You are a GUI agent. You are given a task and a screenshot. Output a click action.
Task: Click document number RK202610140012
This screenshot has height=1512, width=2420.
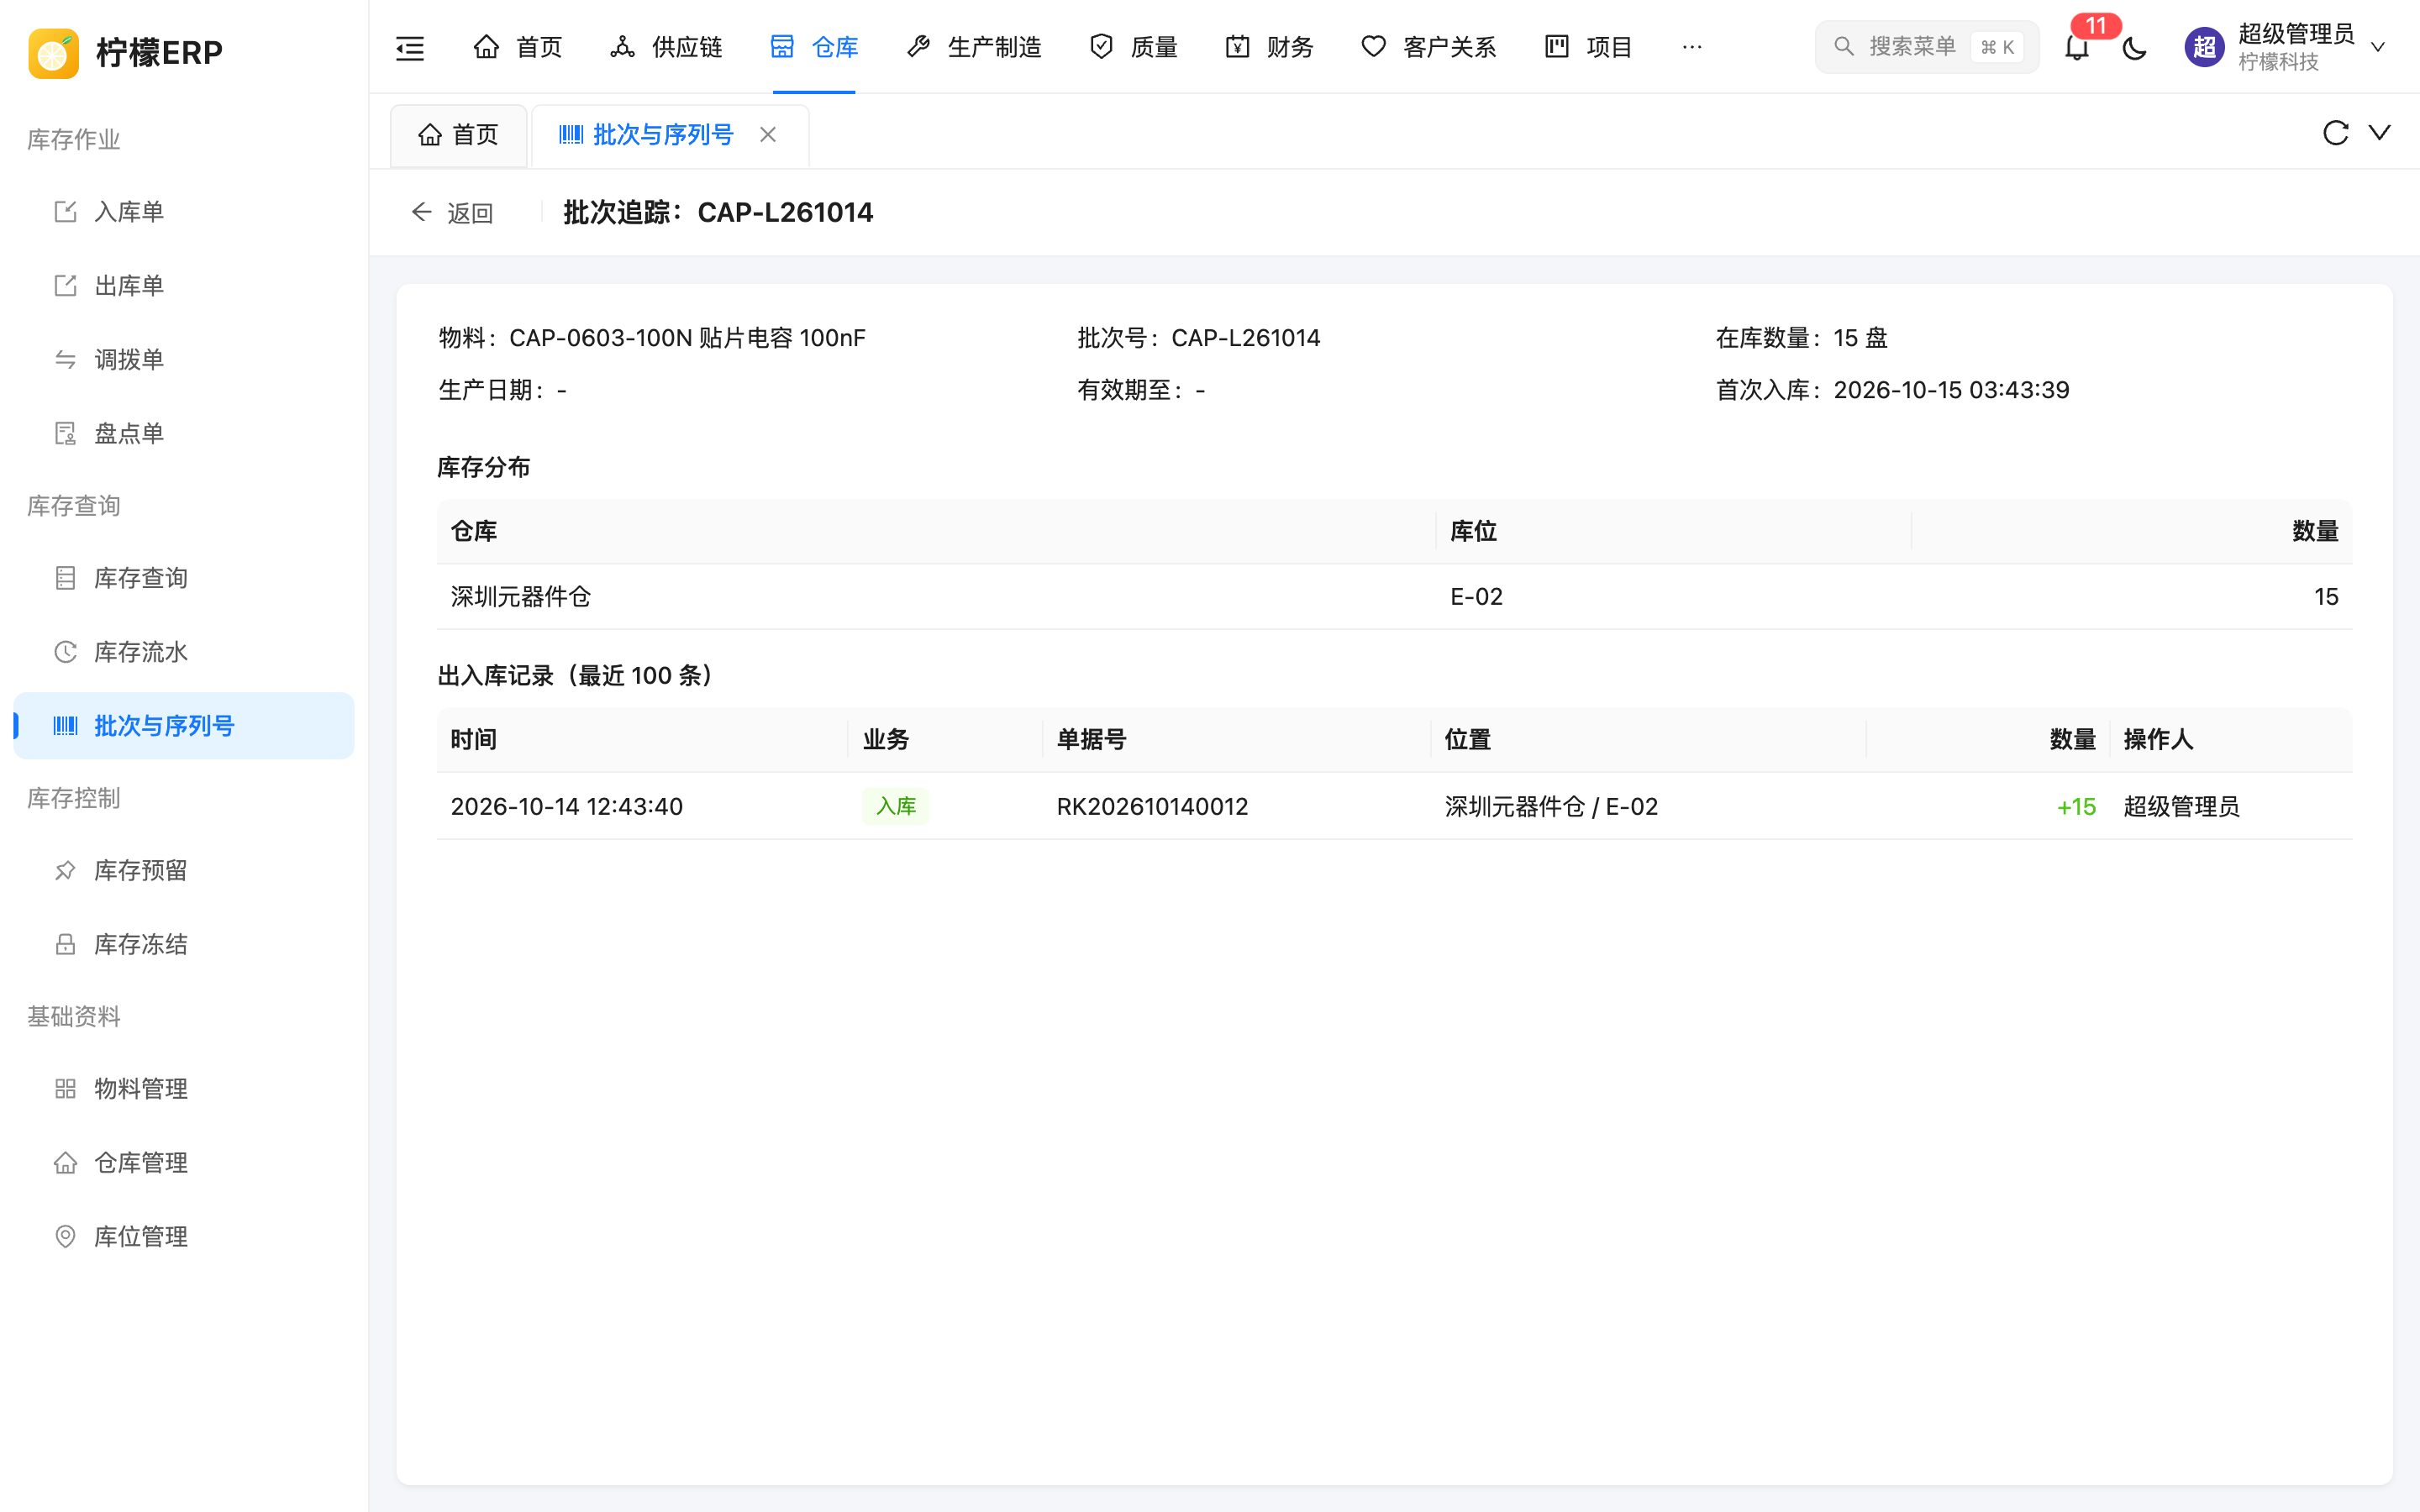(x=1152, y=807)
